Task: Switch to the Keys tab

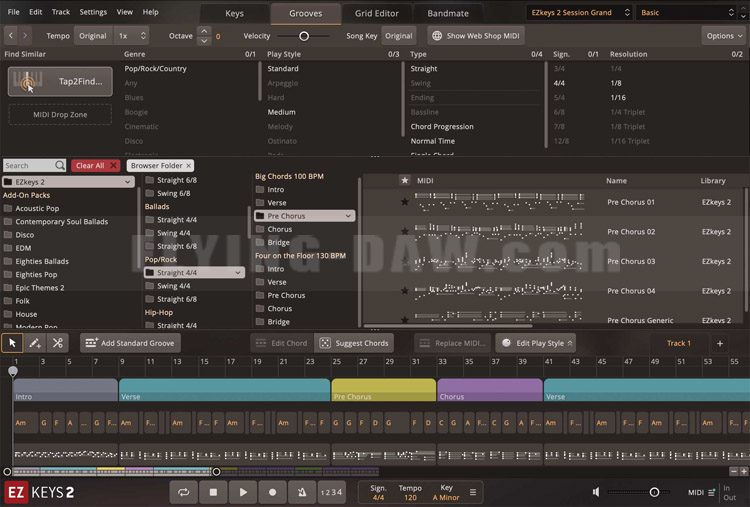Action: (234, 13)
